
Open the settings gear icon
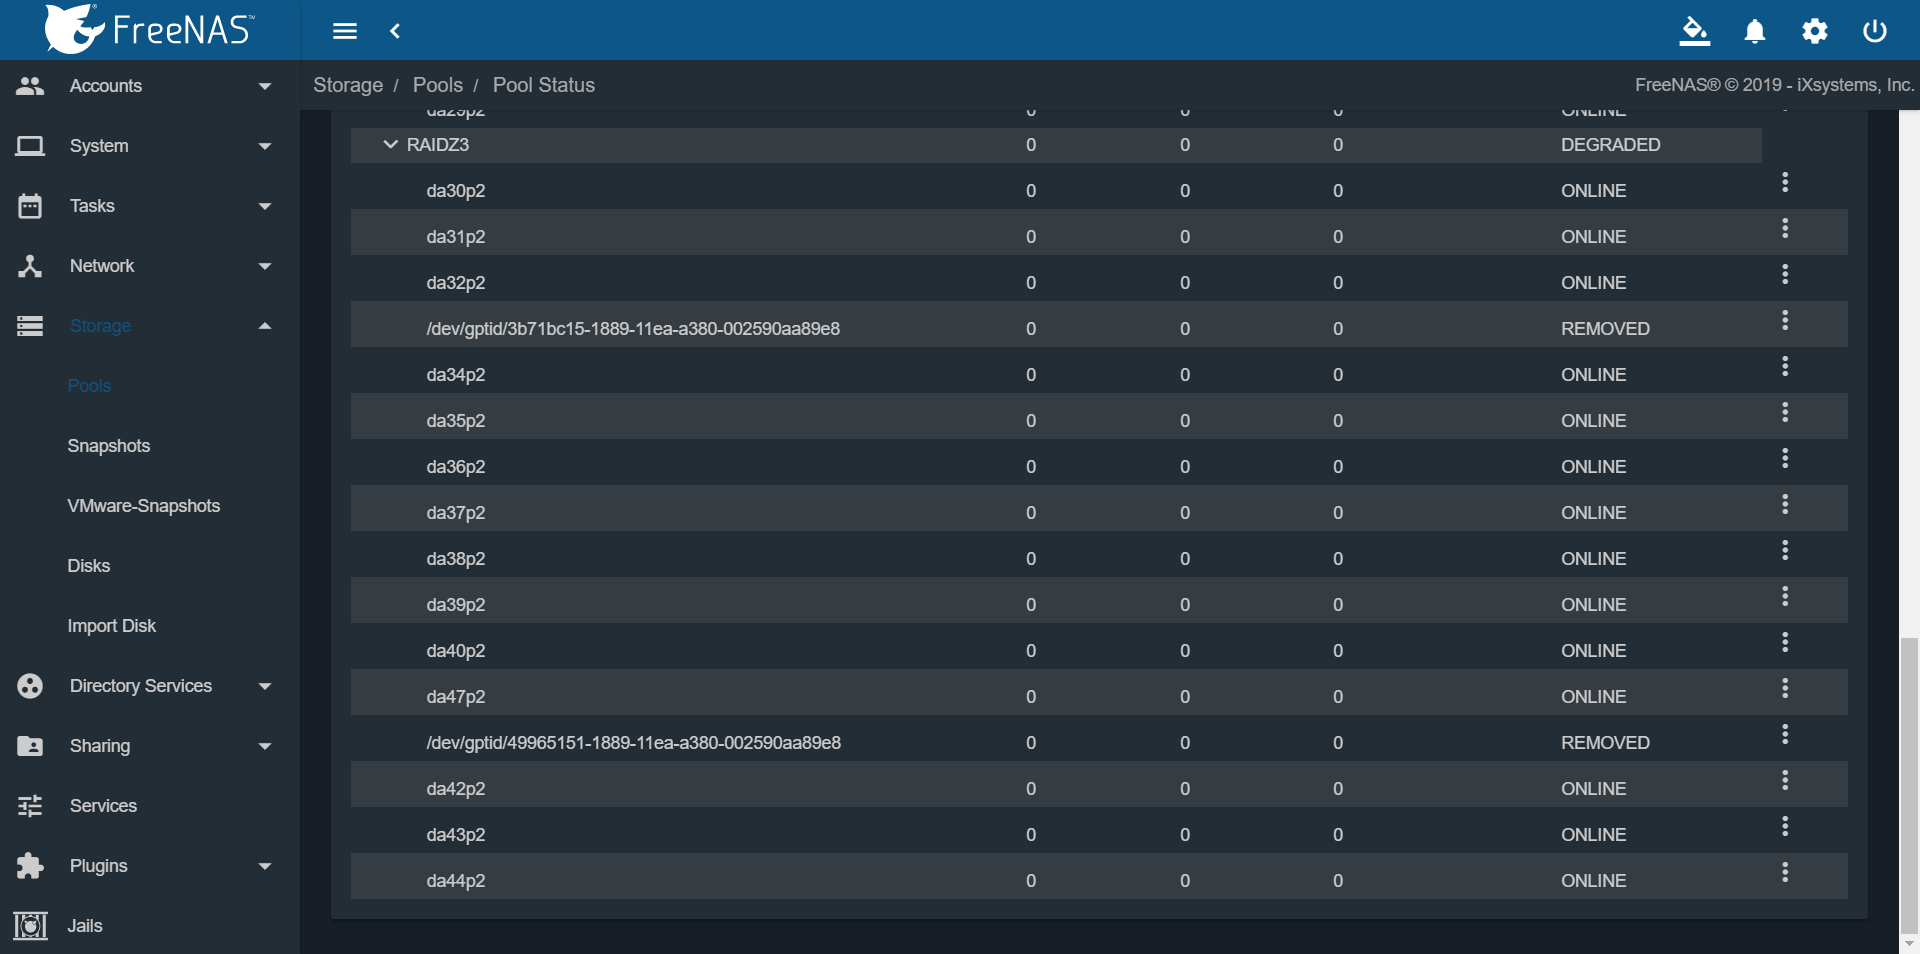point(1815,31)
